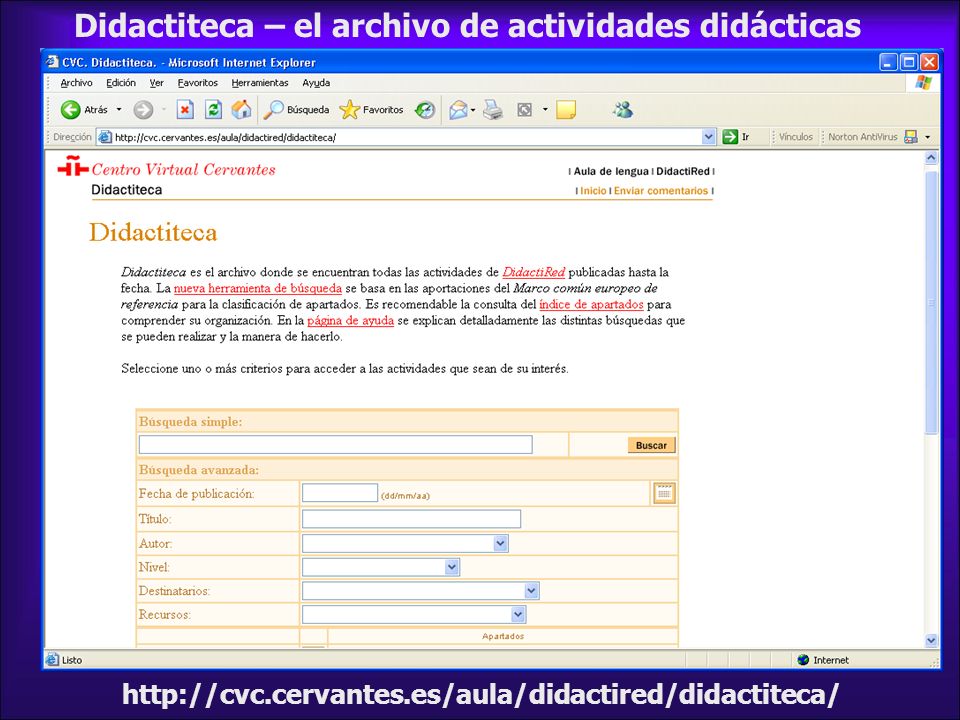
Task: Go to the home page icon
Action: coord(241,110)
